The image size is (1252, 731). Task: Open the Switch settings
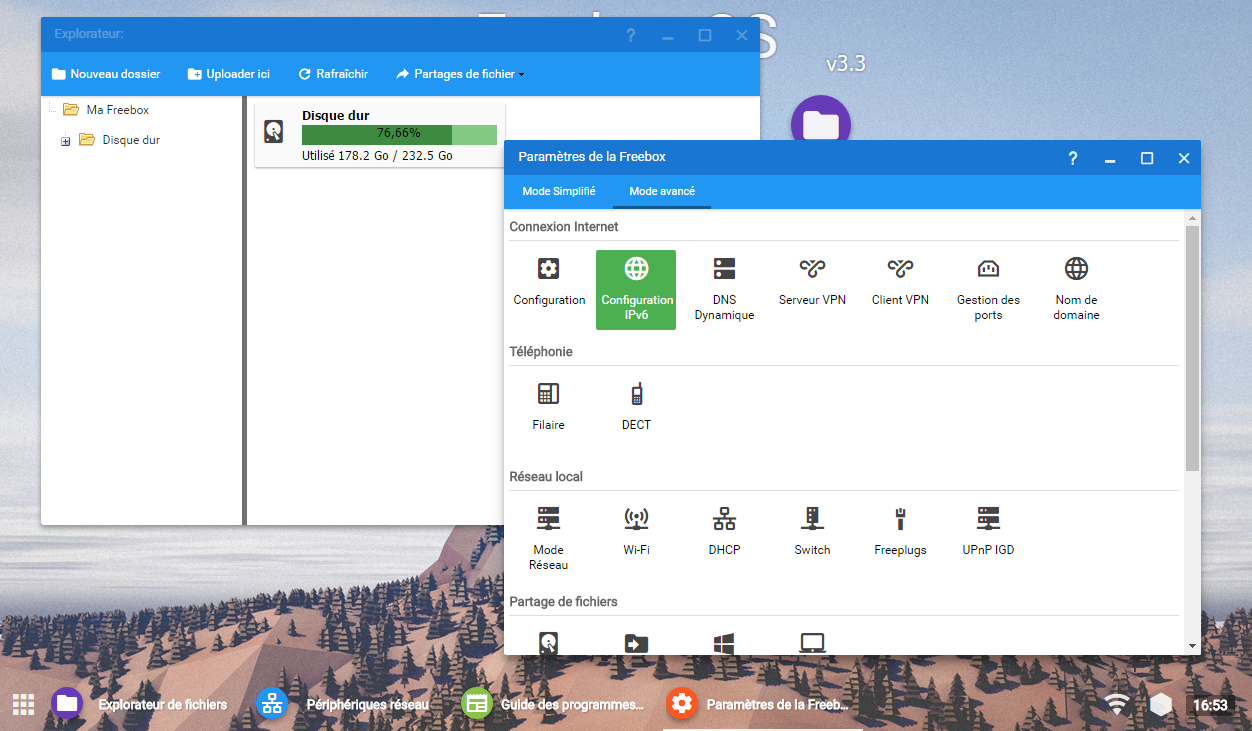point(812,532)
